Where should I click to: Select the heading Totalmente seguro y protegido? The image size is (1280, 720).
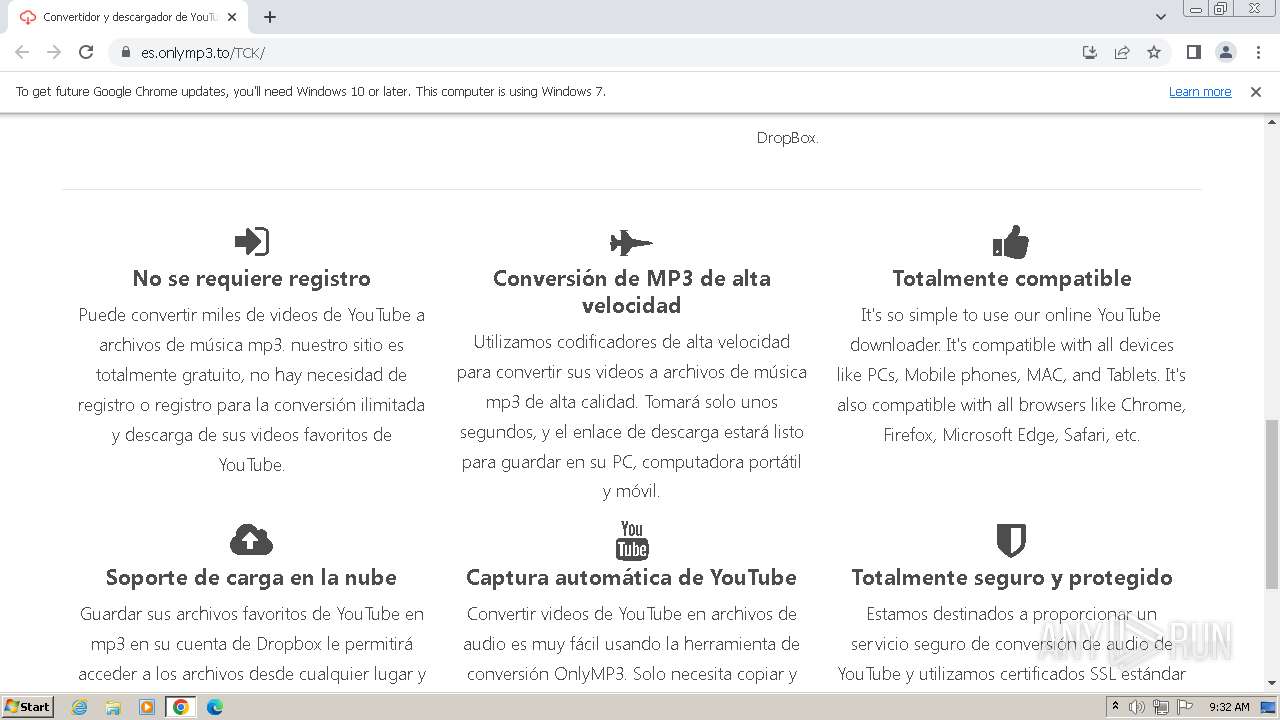tap(1012, 577)
